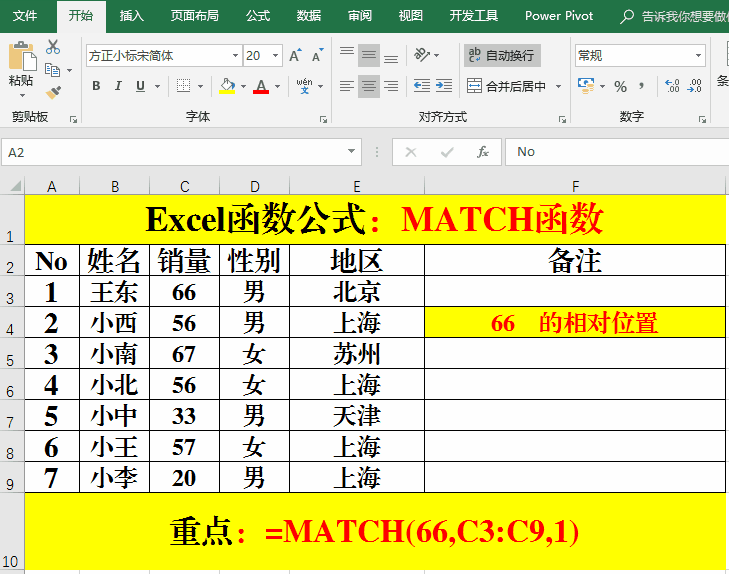Switch to the 数据 Data tab
Screen dimensions: 729x574
click(x=309, y=16)
